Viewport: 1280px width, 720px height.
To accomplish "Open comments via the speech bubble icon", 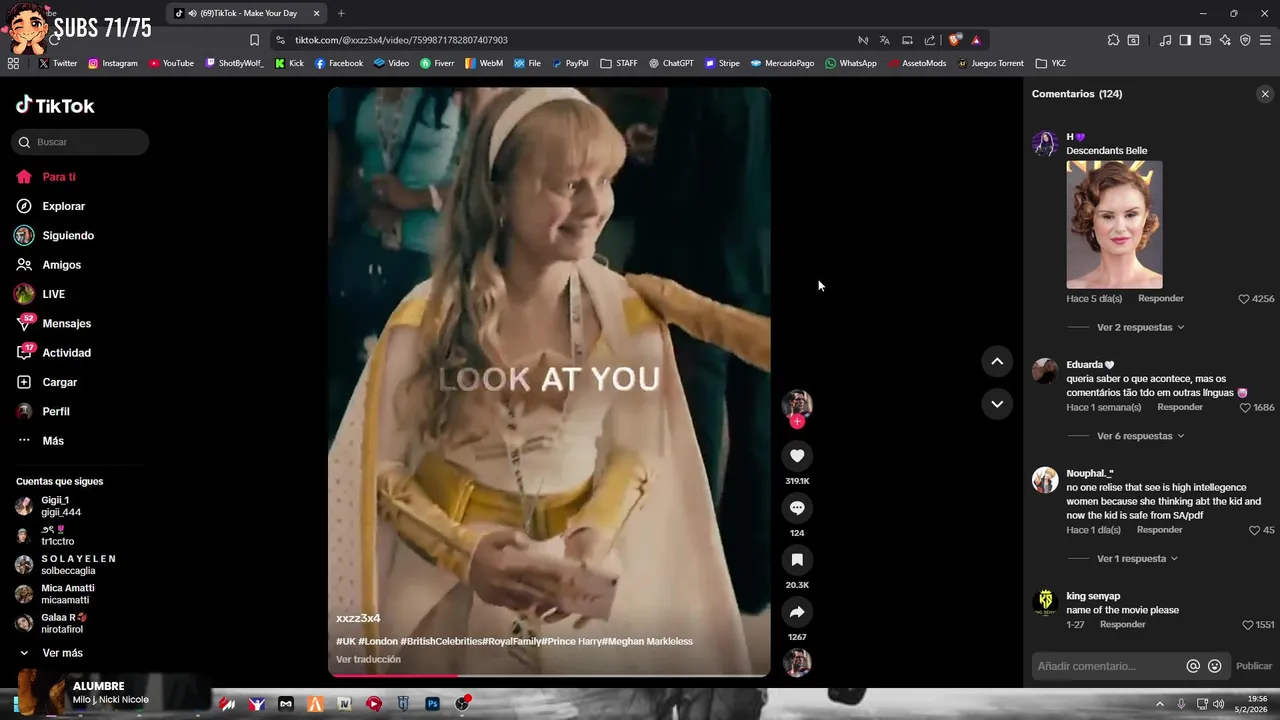I will [797, 508].
